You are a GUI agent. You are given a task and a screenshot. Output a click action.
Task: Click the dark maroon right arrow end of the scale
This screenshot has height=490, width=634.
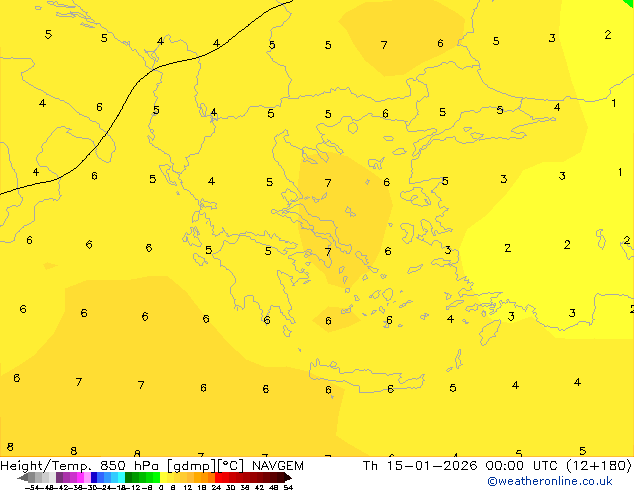(288, 477)
